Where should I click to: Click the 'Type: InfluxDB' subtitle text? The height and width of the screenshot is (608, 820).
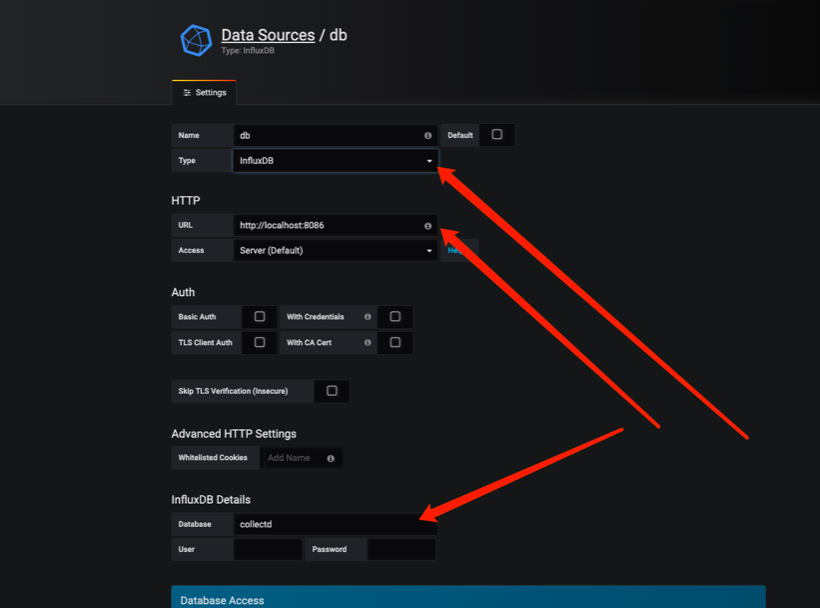tap(247, 51)
